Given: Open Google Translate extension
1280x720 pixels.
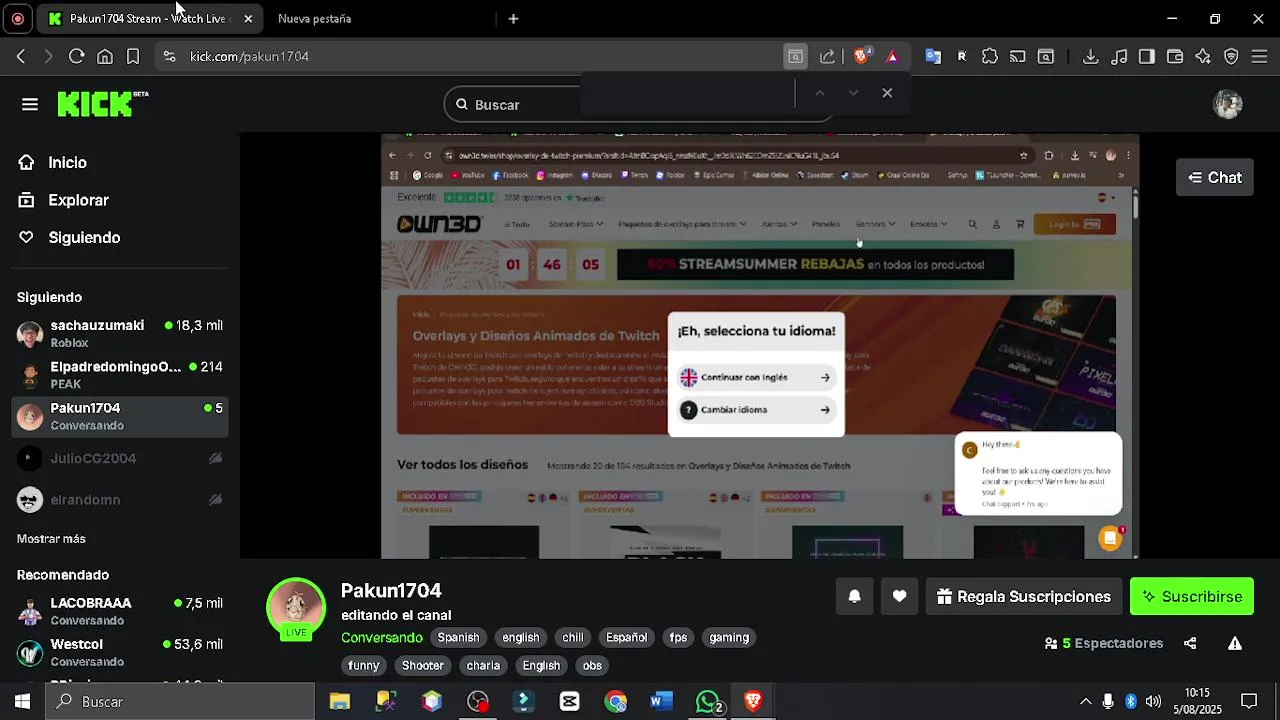Looking at the screenshot, I should click(x=933, y=57).
